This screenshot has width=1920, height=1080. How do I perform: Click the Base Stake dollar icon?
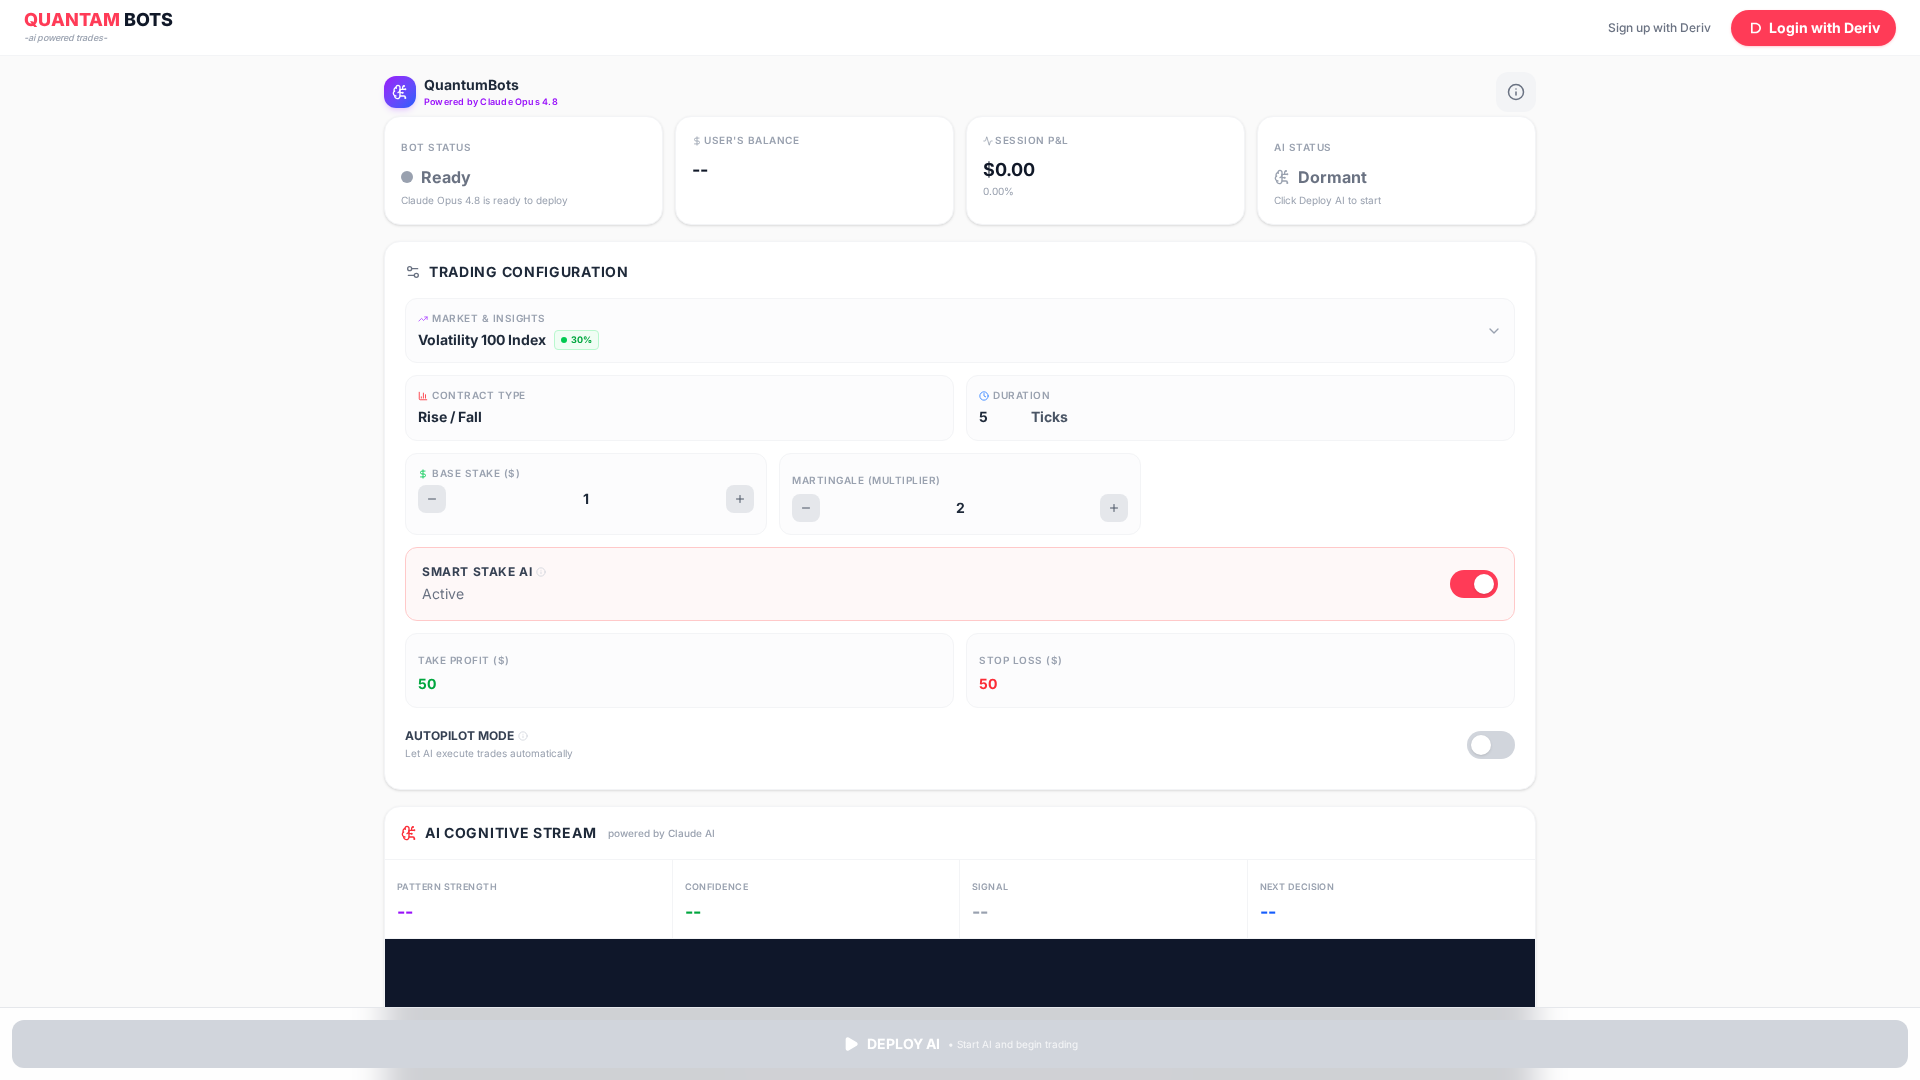point(423,474)
